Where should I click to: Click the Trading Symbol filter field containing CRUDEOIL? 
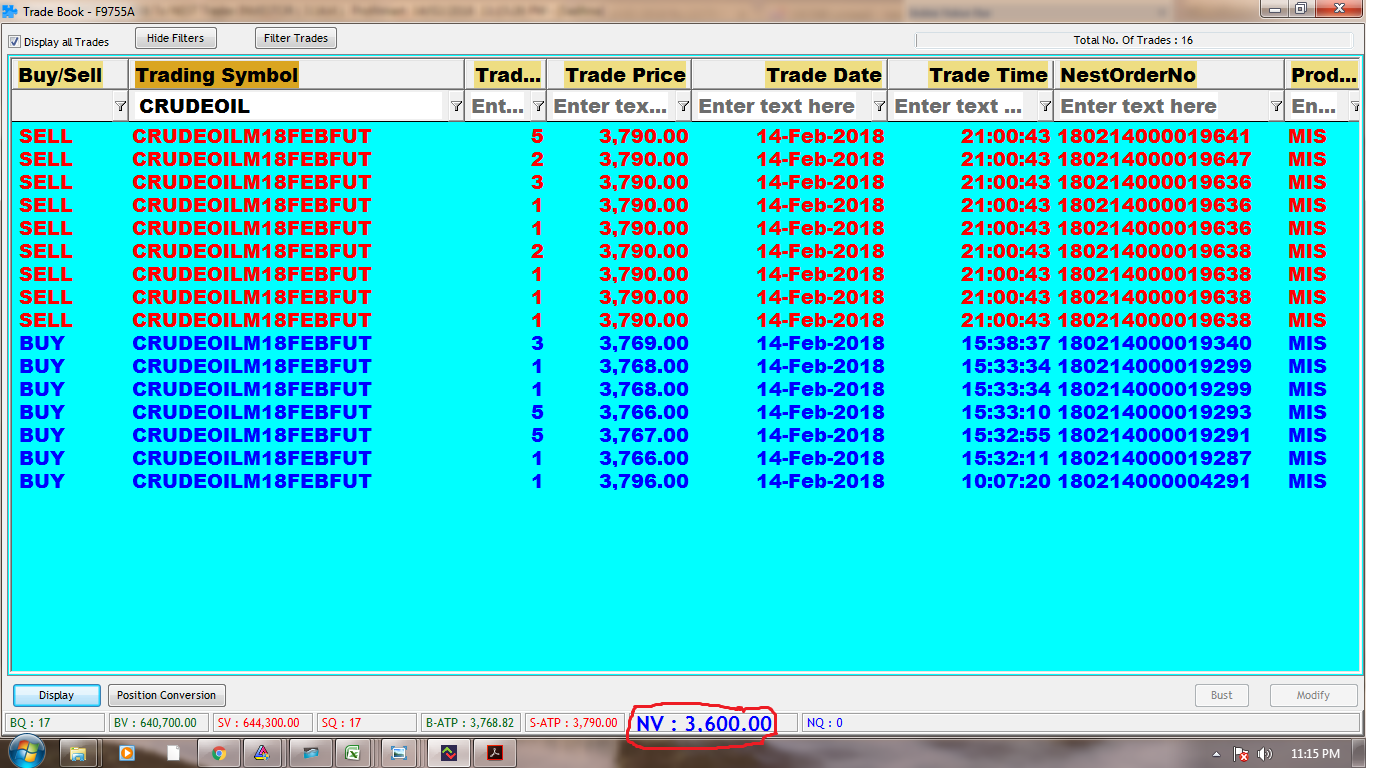click(290, 106)
